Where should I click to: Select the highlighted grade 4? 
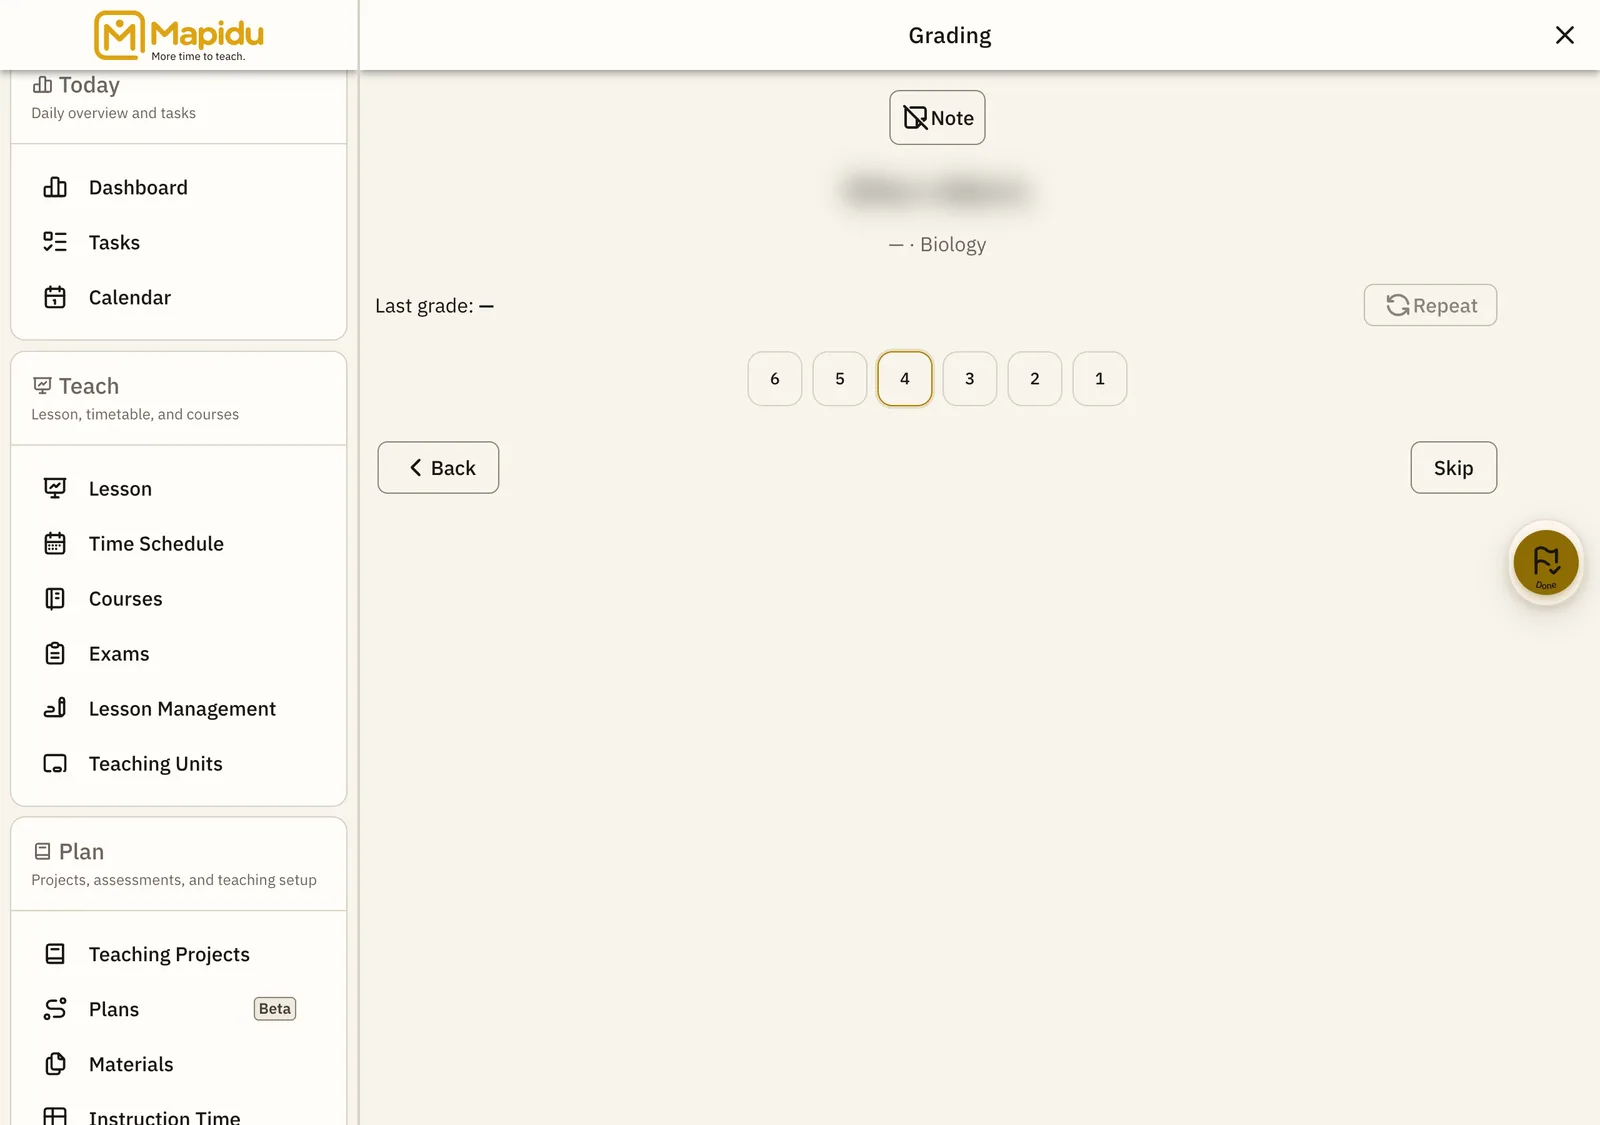tap(905, 378)
